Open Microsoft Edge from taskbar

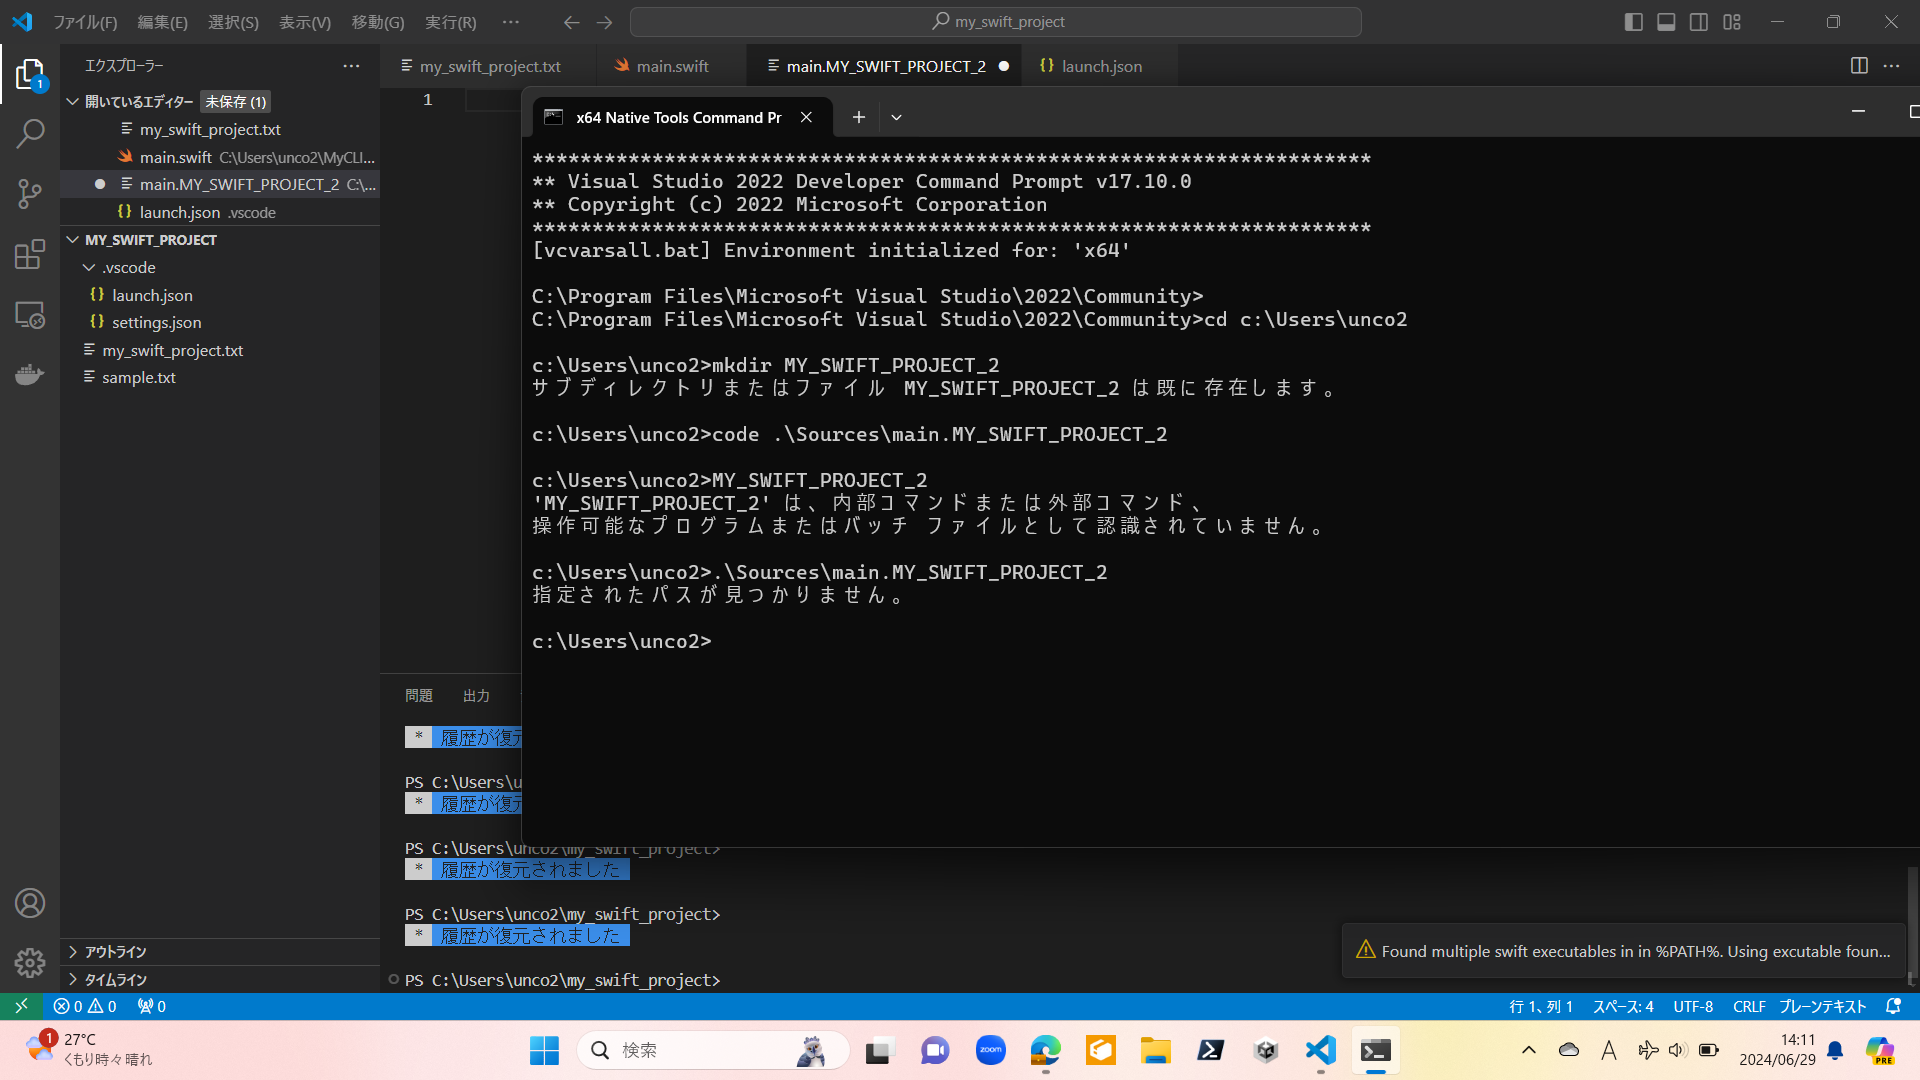click(x=1046, y=1050)
